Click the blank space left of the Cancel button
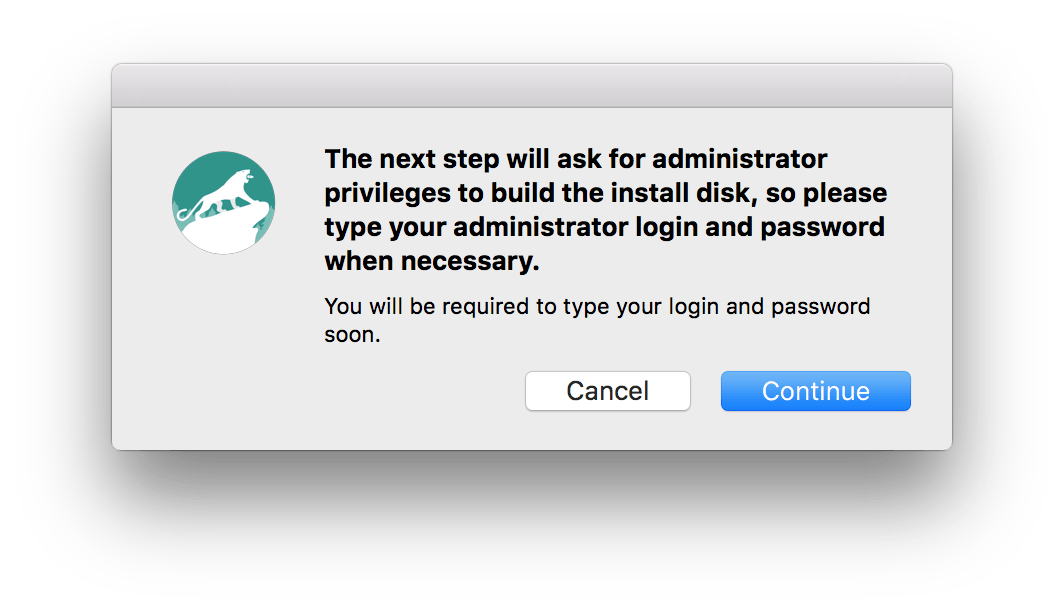The width and height of the screenshot is (1064, 610). coord(407,391)
